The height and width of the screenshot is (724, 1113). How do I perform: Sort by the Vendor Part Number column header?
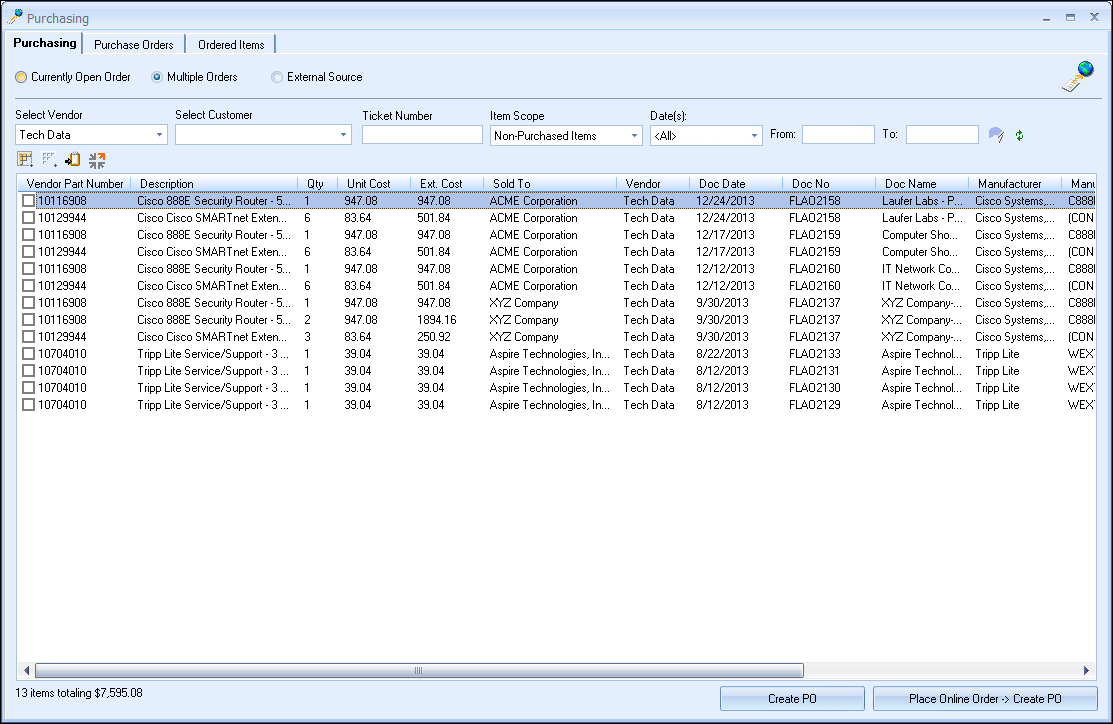tap(75, 184)
